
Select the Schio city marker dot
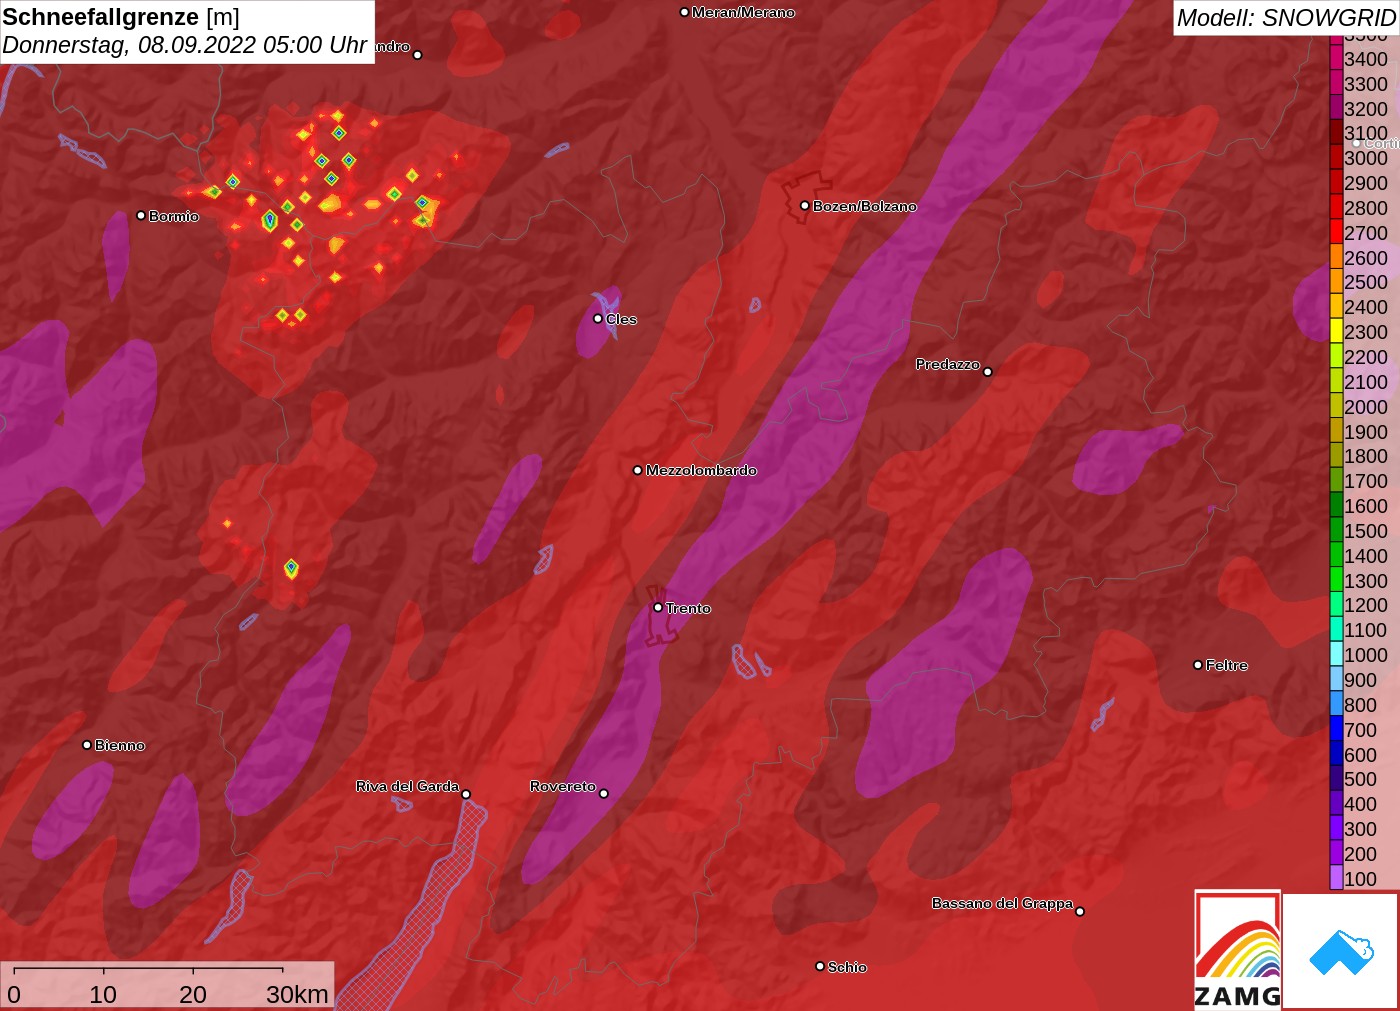point(820,966)
